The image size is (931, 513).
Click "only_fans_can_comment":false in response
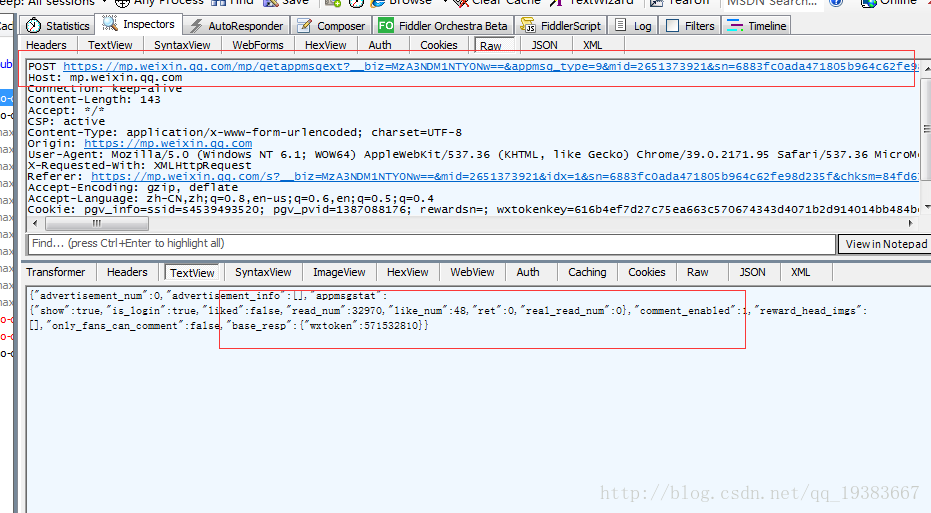pyautogui.click(x=134, y=325)
